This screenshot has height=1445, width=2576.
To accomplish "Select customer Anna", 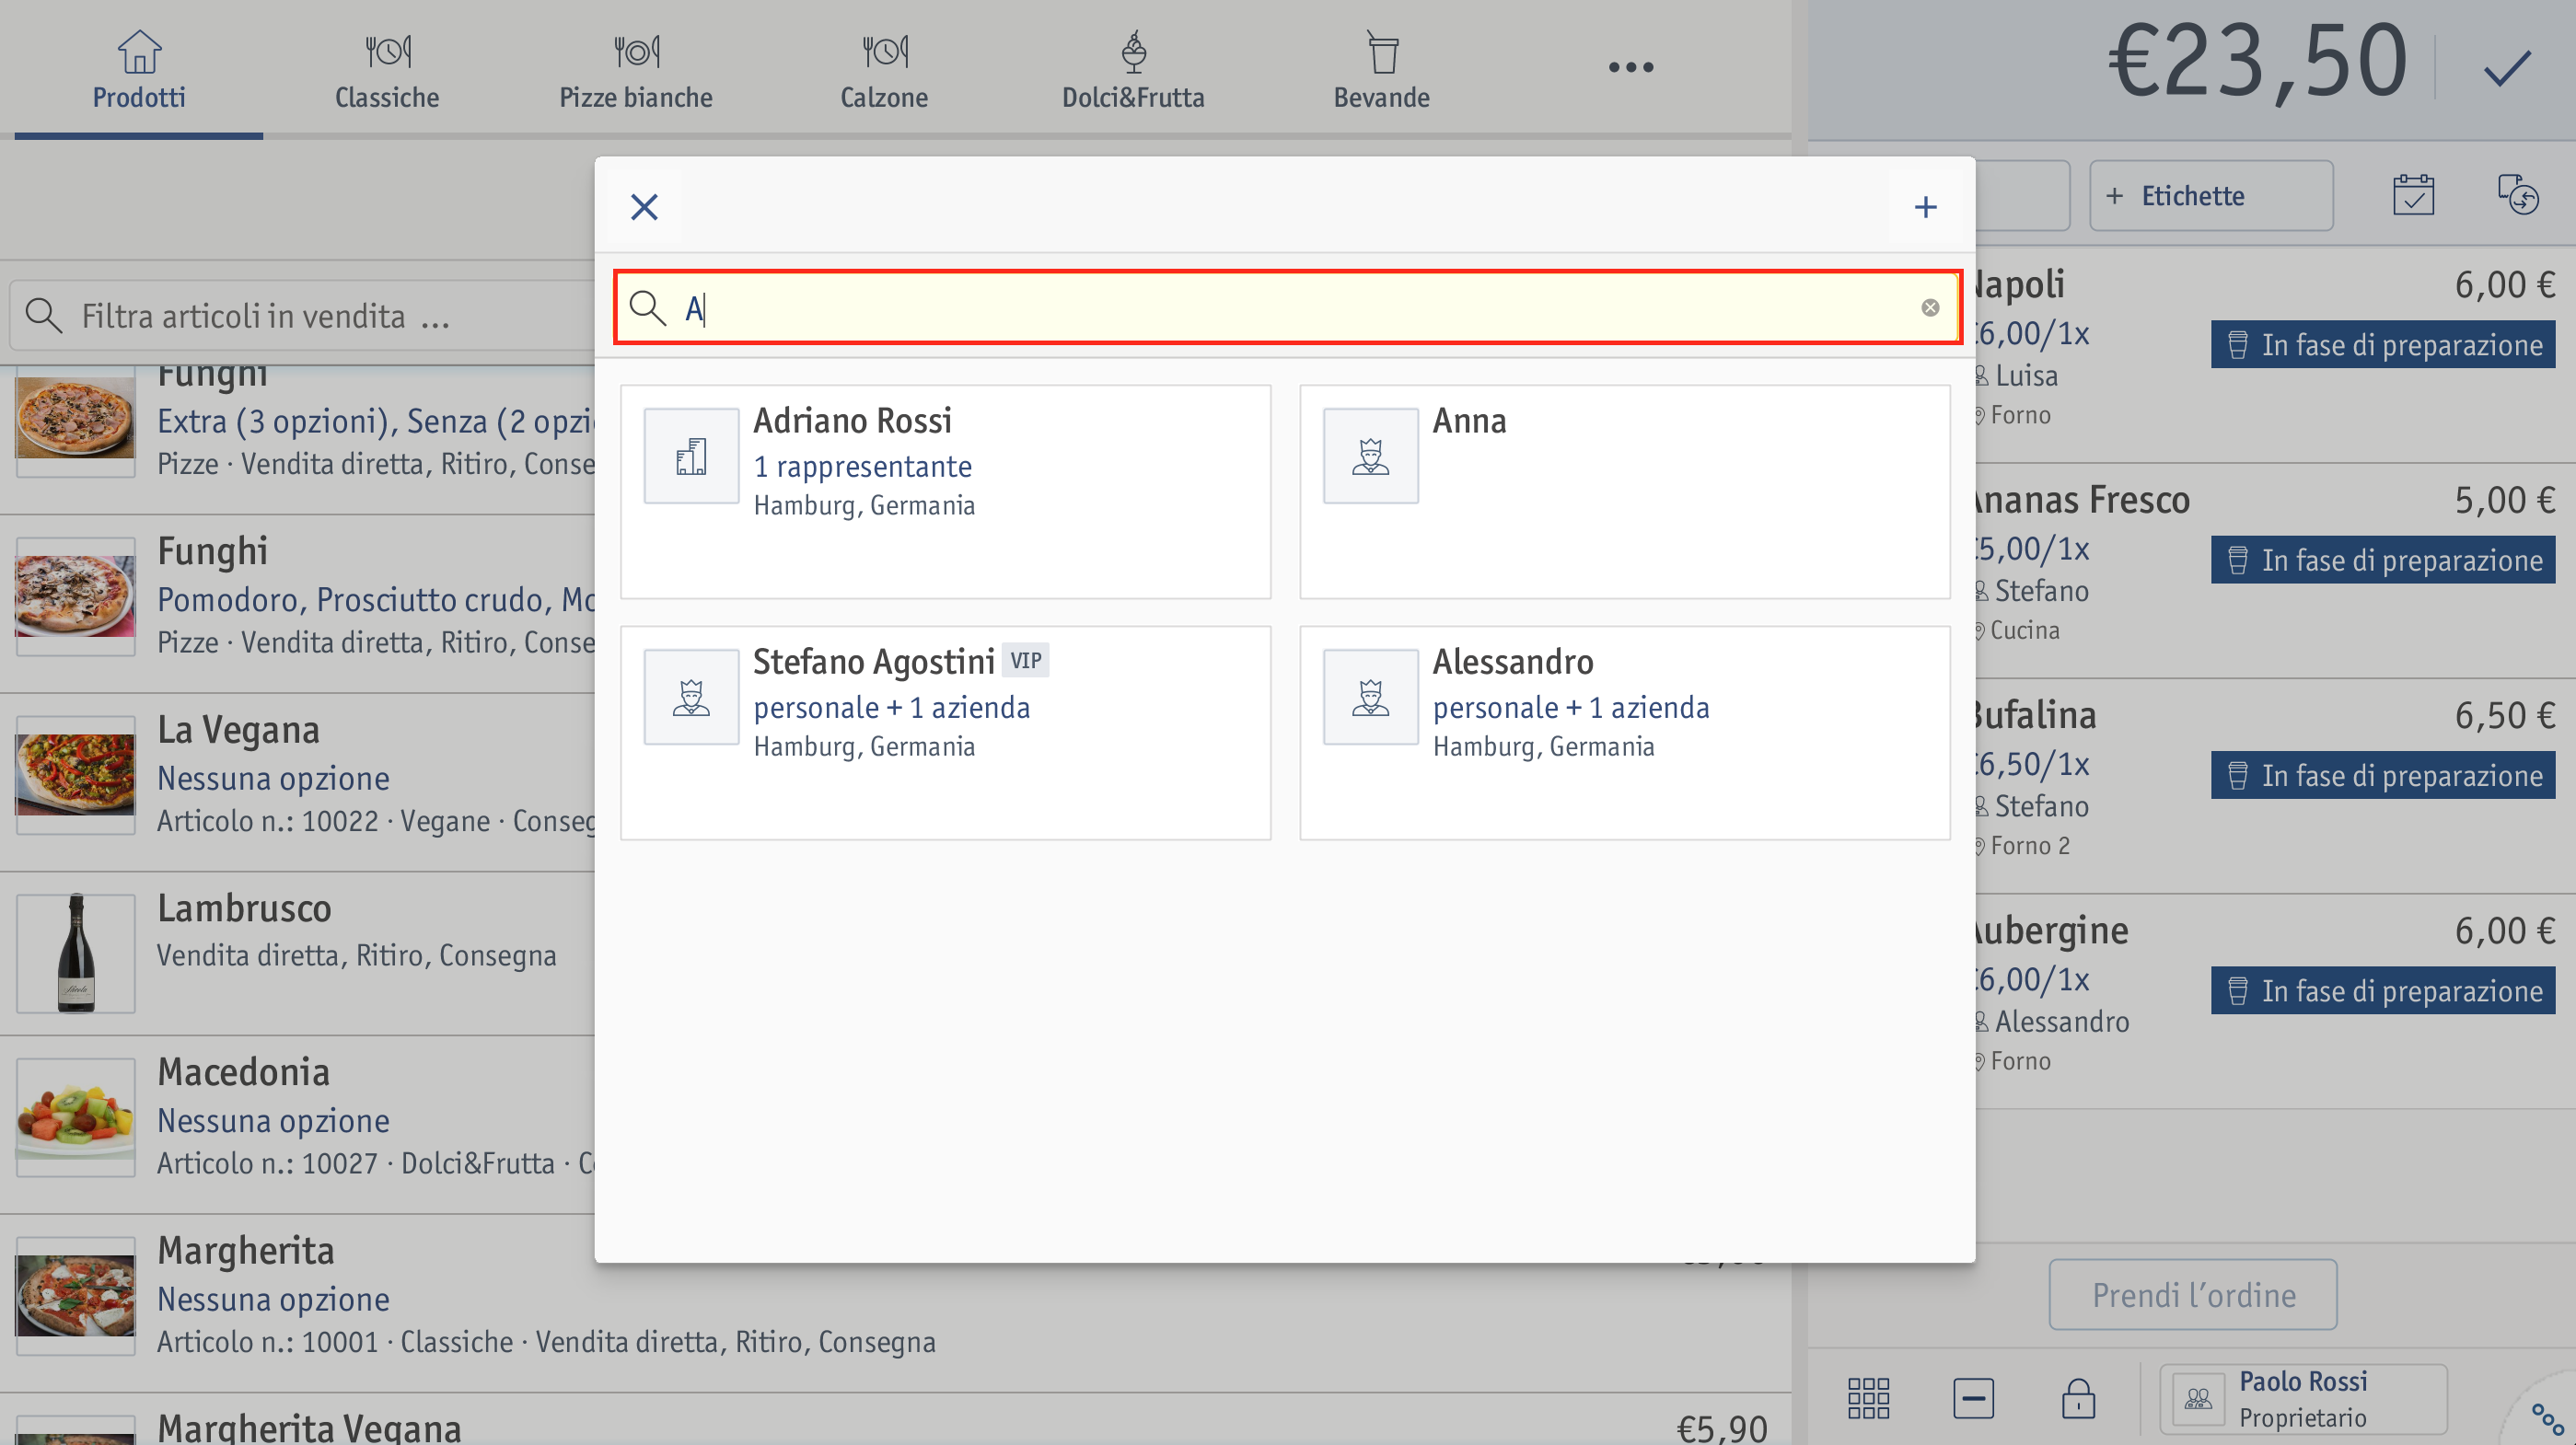I will 1624,492.
